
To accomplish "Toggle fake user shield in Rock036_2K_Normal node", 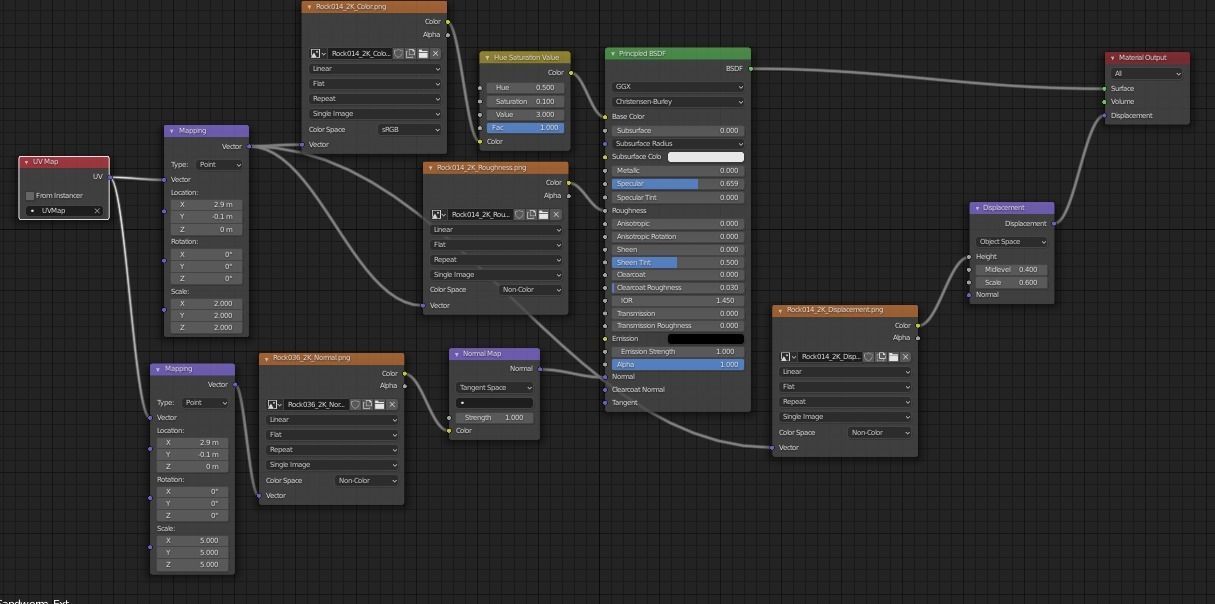I will (x=355, y=404).
